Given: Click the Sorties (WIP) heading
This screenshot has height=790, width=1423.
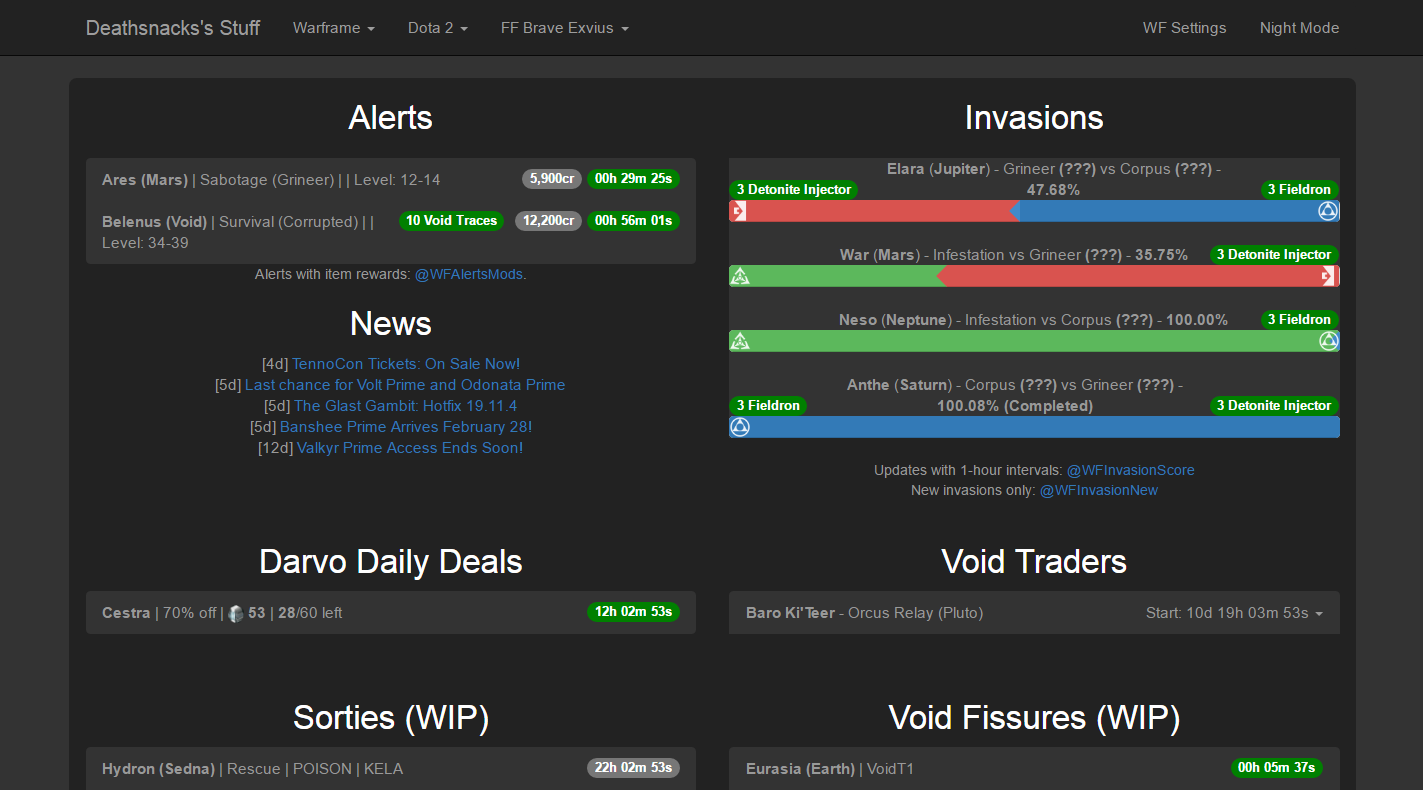Looking at the screenshot, I should pos(391,718).
